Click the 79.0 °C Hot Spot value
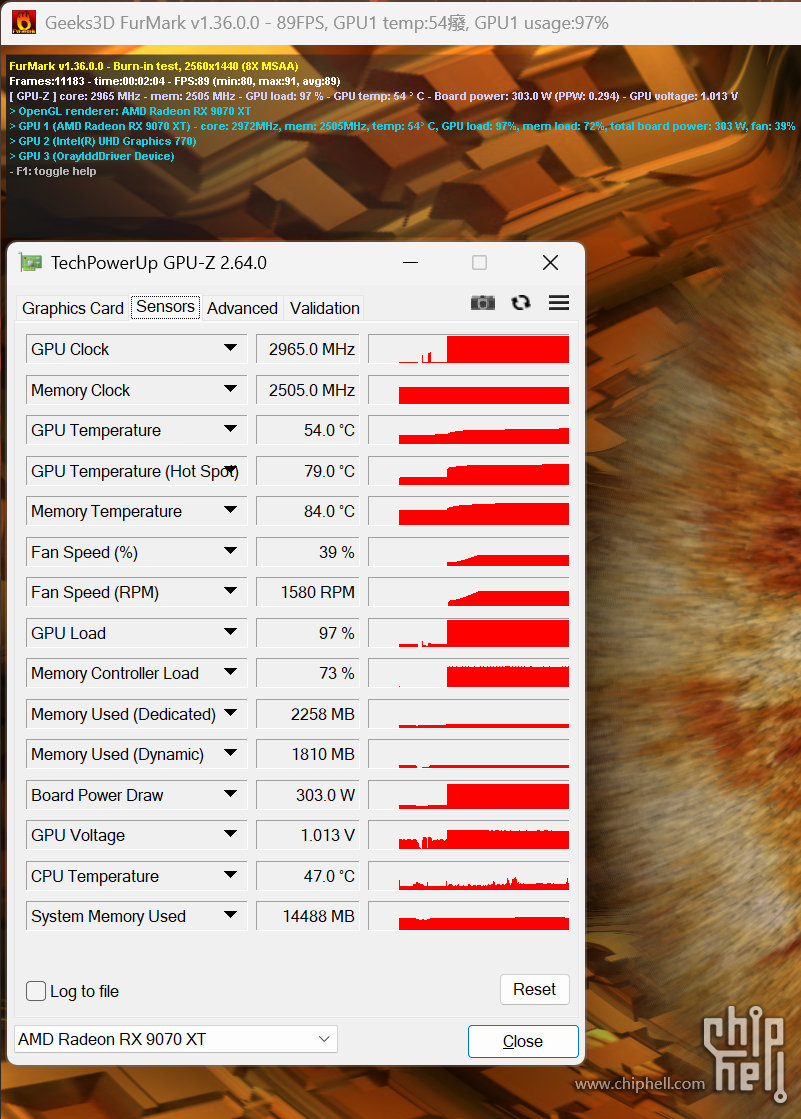801x1119 pixels. [308, 471]
